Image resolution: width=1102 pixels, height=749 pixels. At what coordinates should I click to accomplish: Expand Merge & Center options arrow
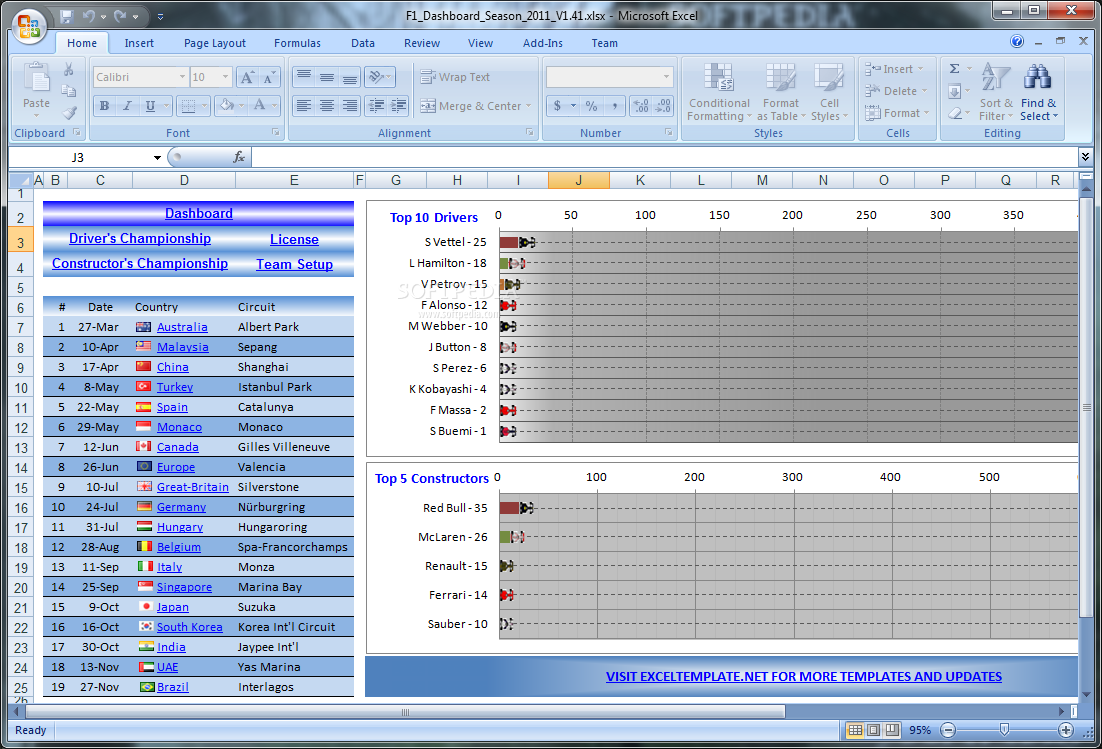(529, 106)
